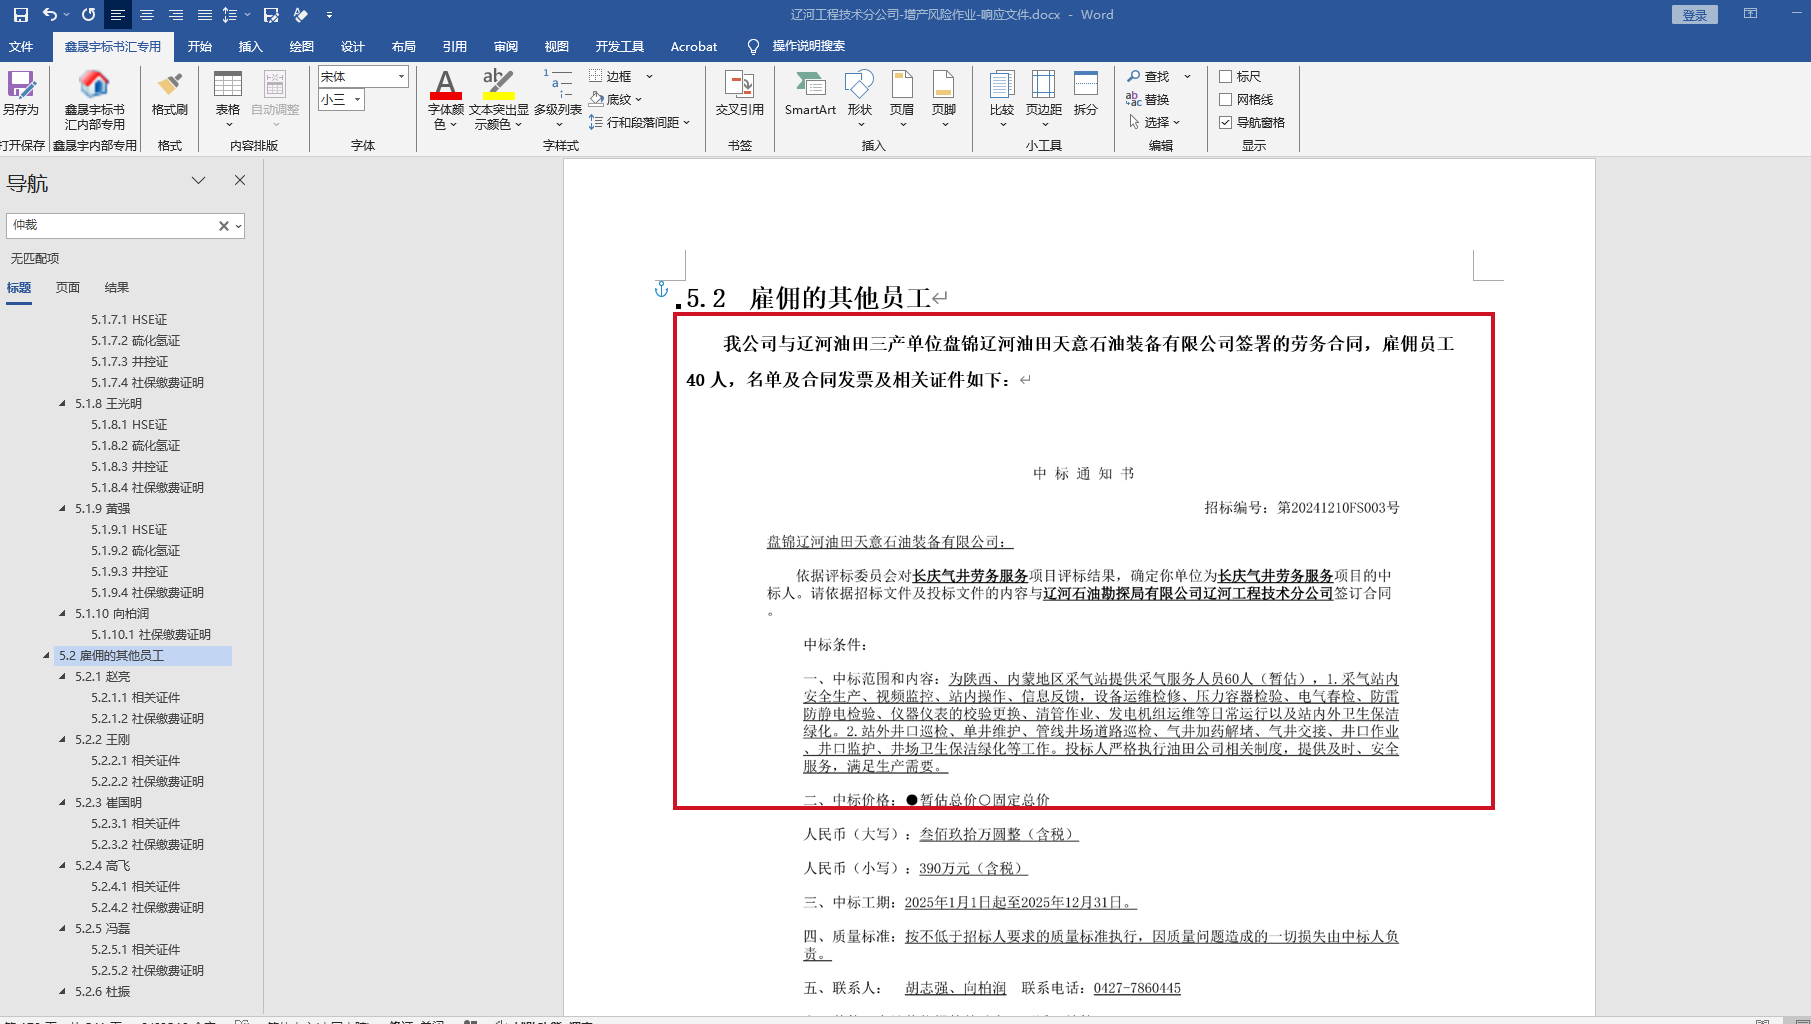This screenshot has width=1811, height=1024.
Task: Collapse the 5.1.8 王光明 heading
Action: point(63,404)
